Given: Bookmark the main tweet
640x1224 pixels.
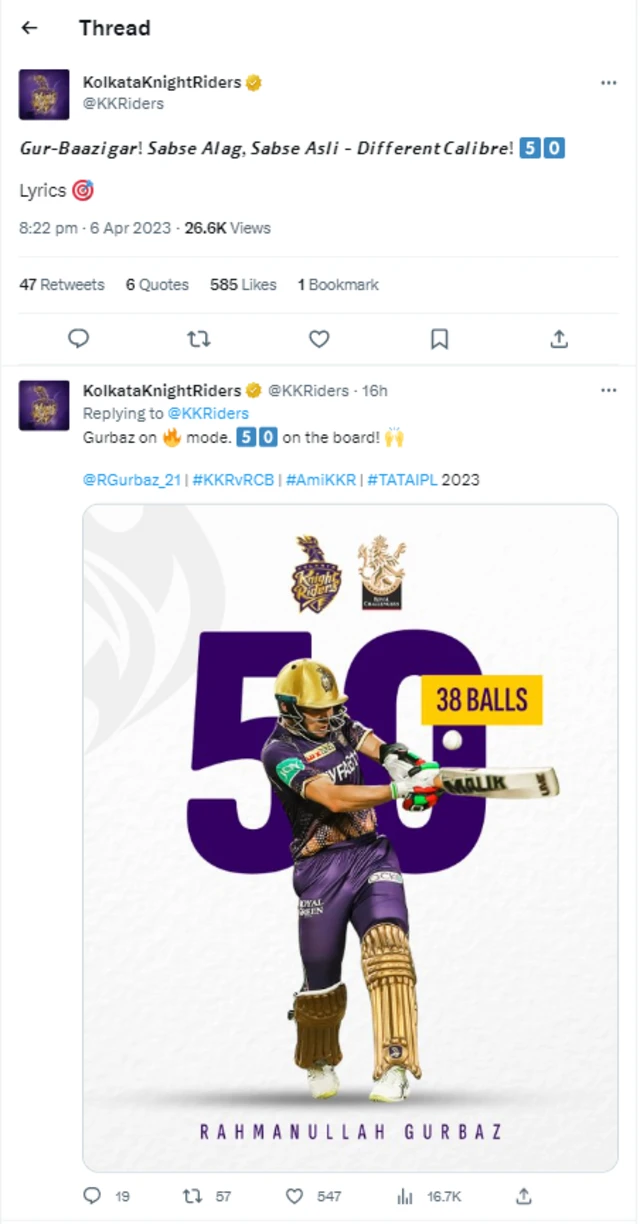Looking at the screenshot, I should [x=439, y=339].
